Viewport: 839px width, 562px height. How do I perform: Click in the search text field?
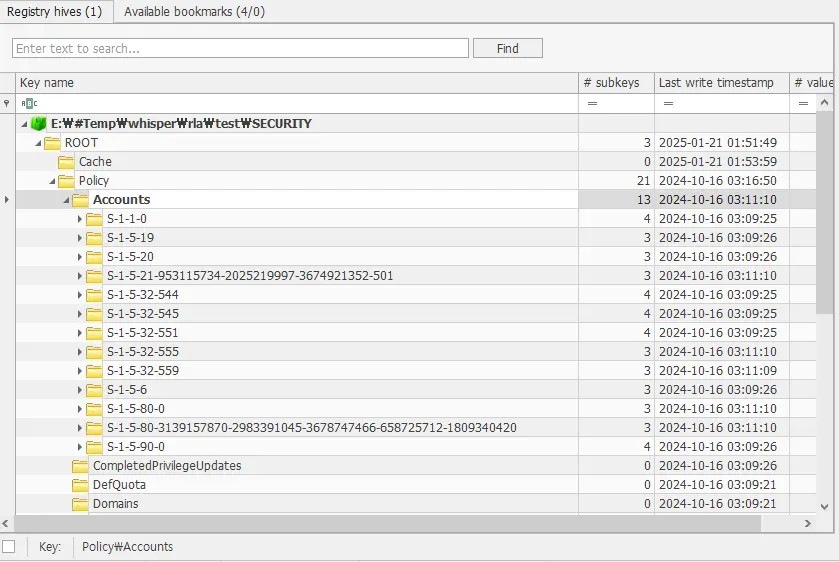pos(240,48)
